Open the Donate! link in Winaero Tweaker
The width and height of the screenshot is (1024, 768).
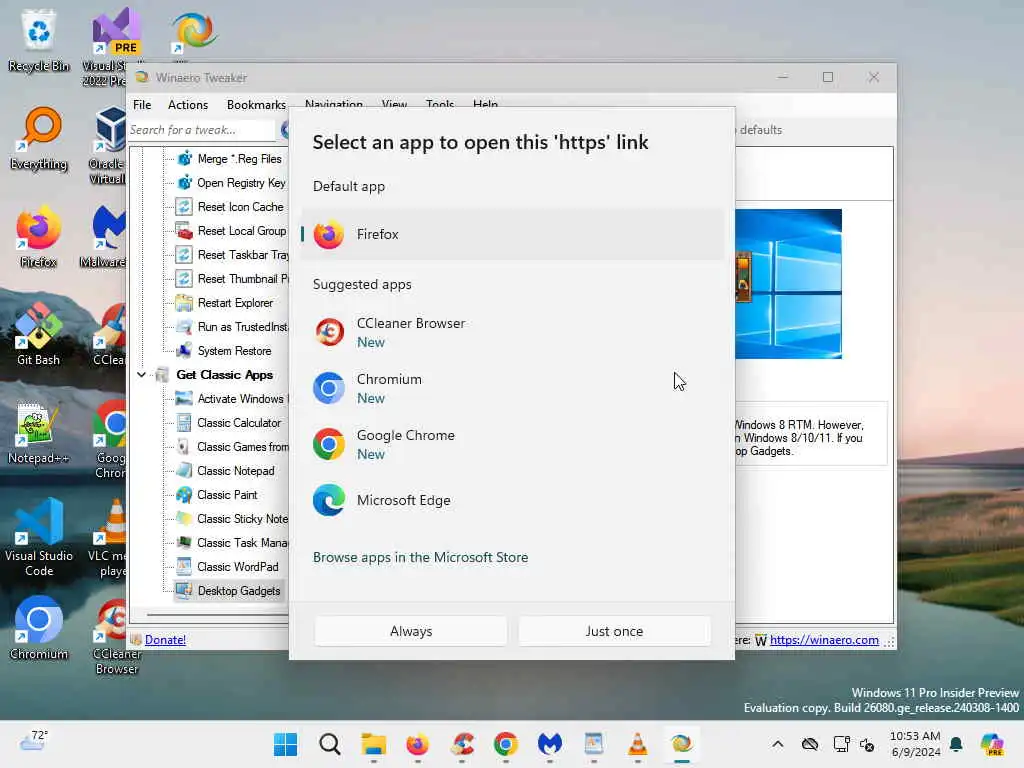pos(165,640)
